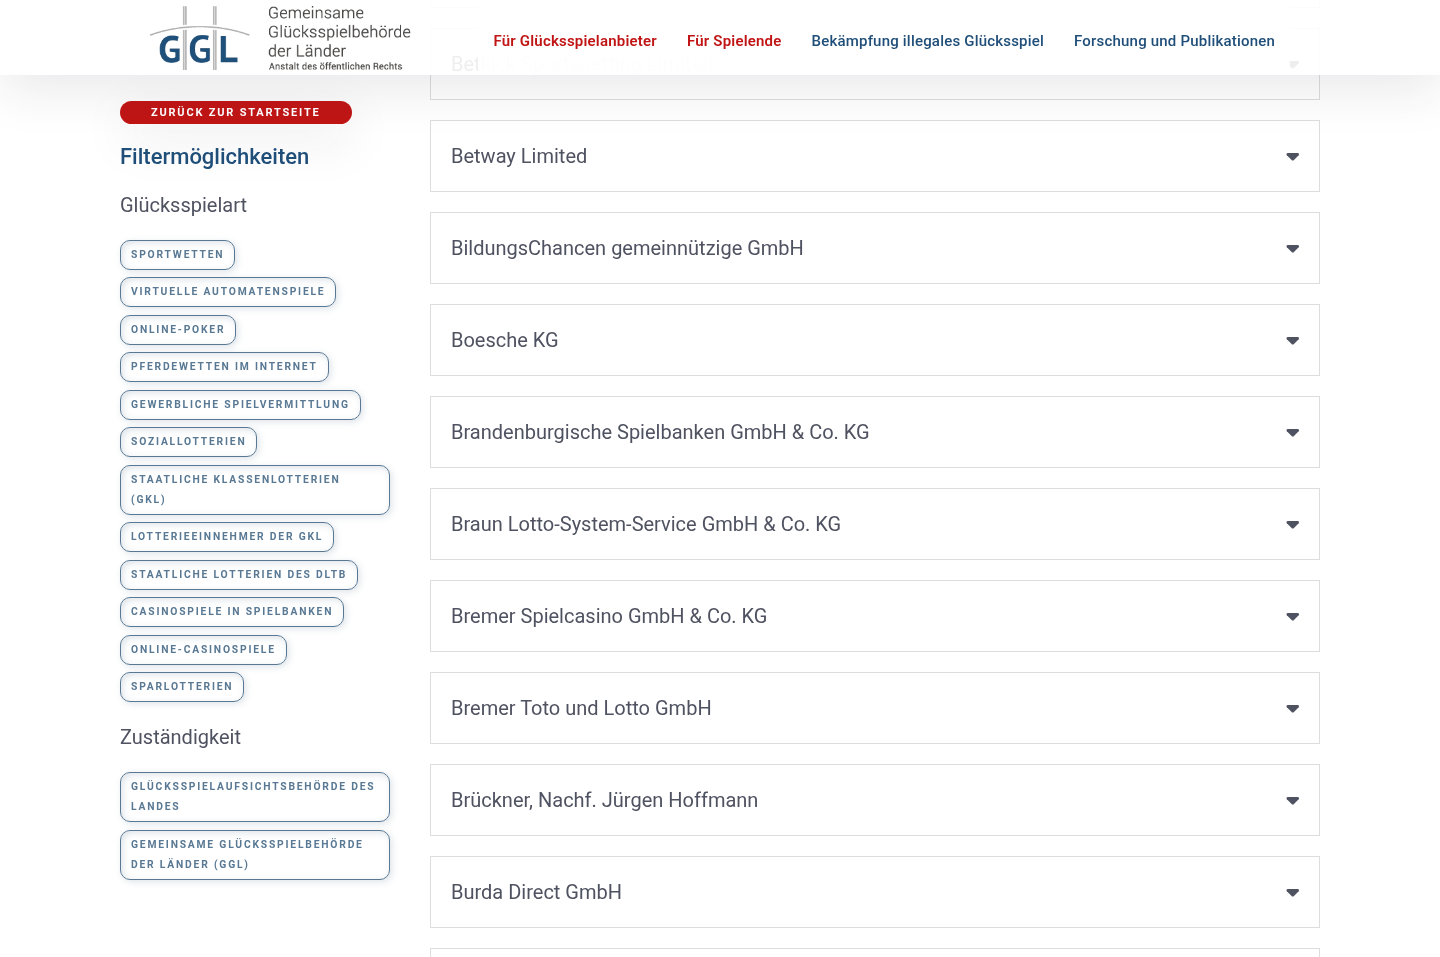Open the Für Glücksspielanbieter menu
1440x957 pixels.
[x=575, y=41]
